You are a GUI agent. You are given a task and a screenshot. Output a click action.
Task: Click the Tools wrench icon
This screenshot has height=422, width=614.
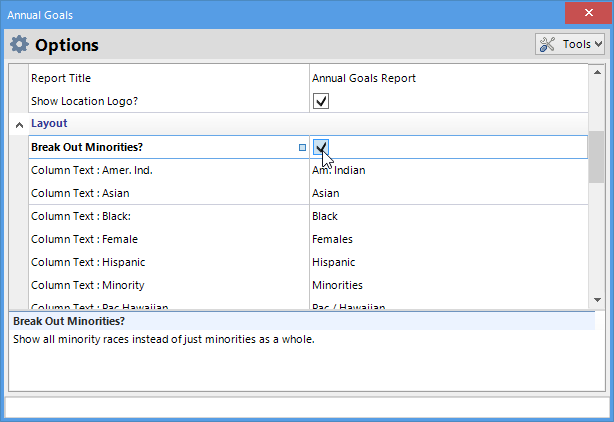tap(549, 44)
